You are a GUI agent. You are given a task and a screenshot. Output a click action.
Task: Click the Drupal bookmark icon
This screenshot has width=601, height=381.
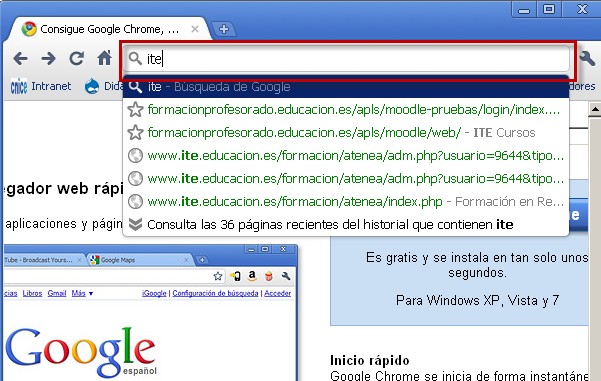click(92, 86)
